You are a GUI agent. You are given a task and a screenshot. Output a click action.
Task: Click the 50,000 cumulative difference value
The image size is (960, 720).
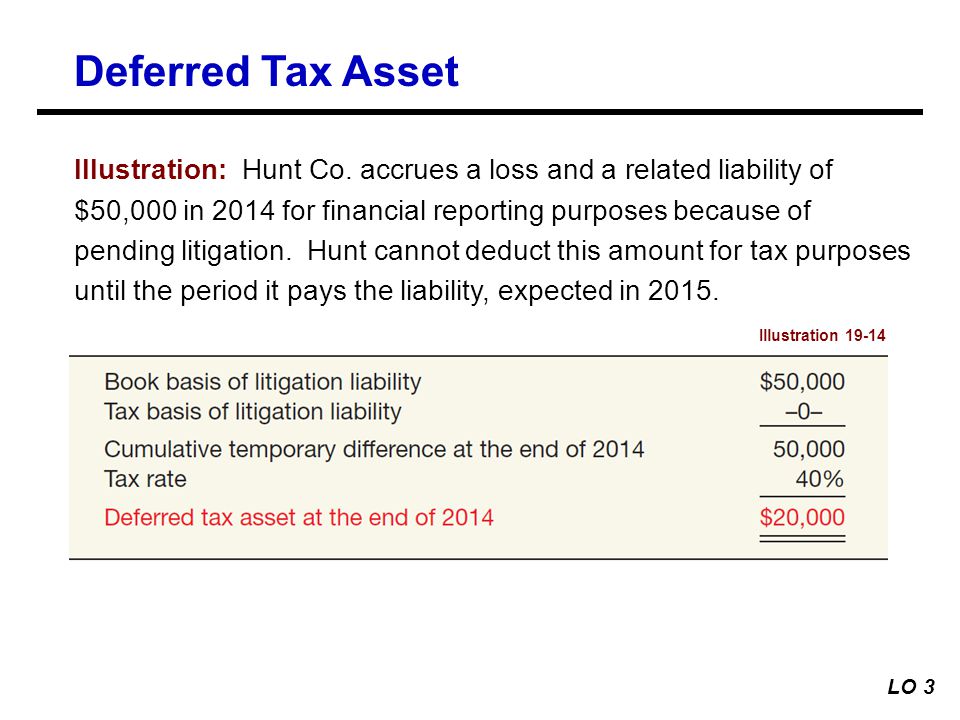[809, 449]
